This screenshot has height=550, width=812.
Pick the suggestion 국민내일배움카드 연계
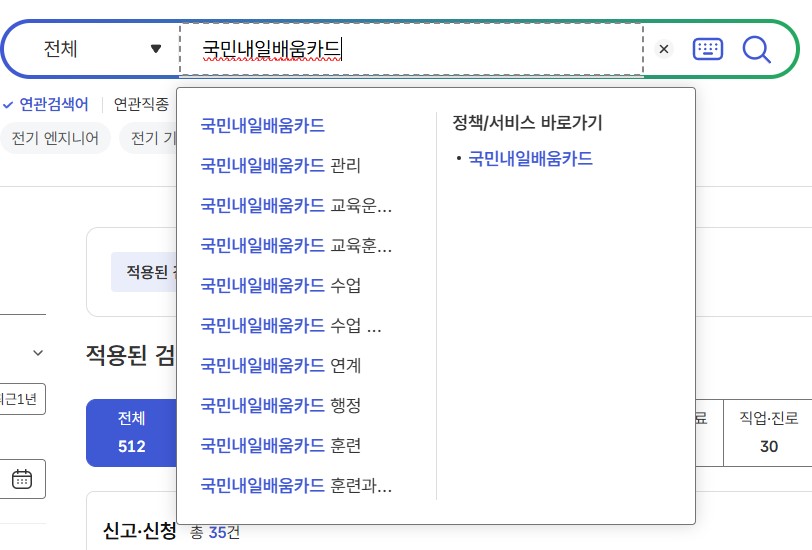click(x=281, y=365)
